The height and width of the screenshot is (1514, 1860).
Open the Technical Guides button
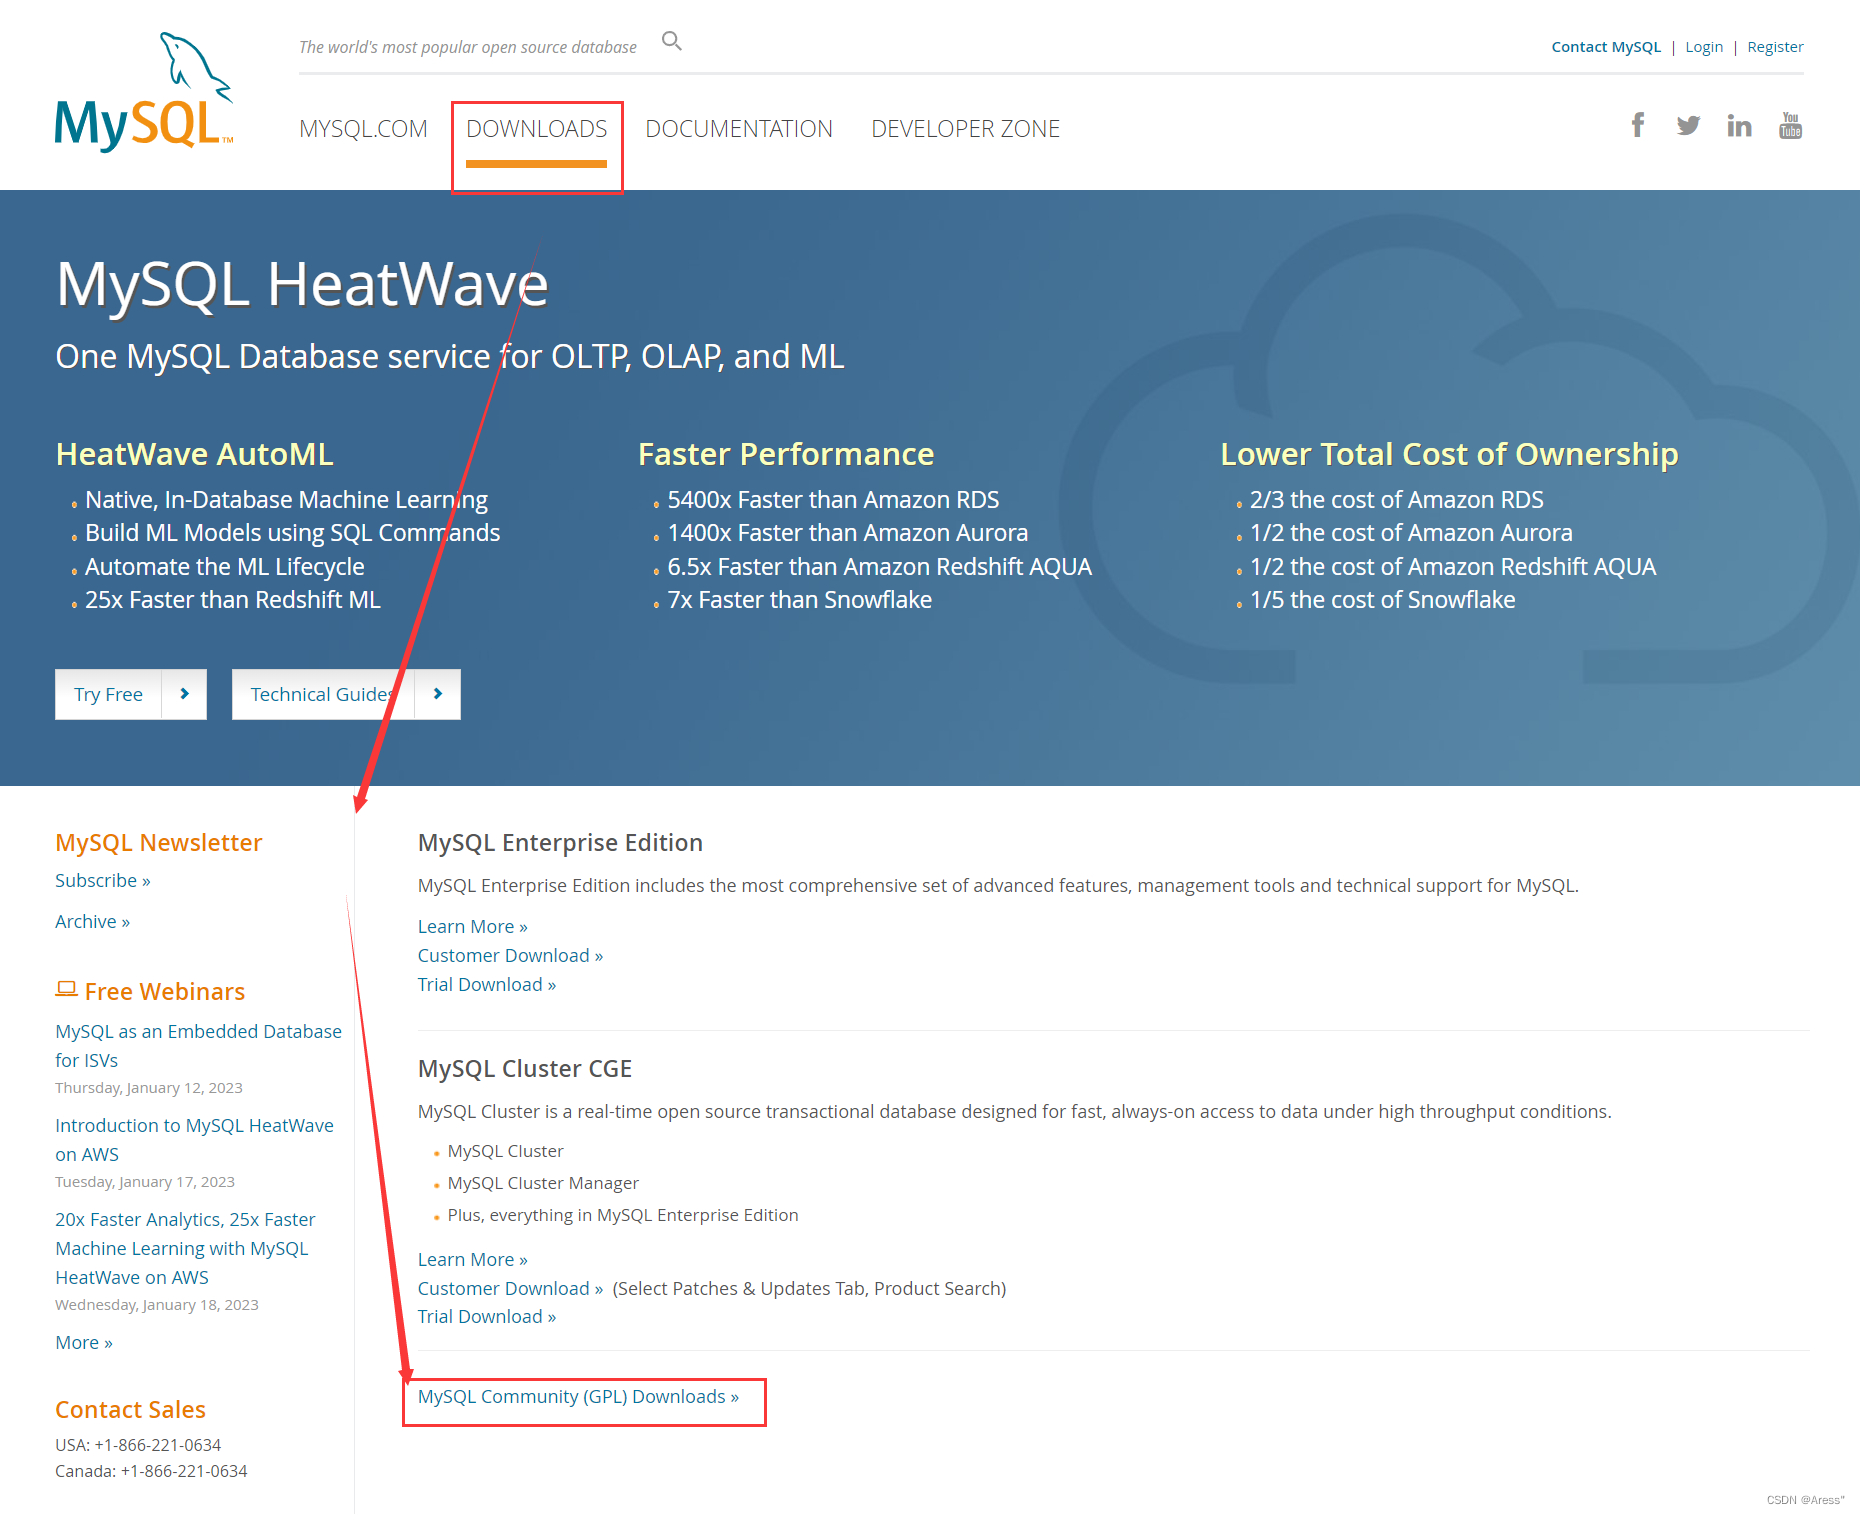click(346, 694)
